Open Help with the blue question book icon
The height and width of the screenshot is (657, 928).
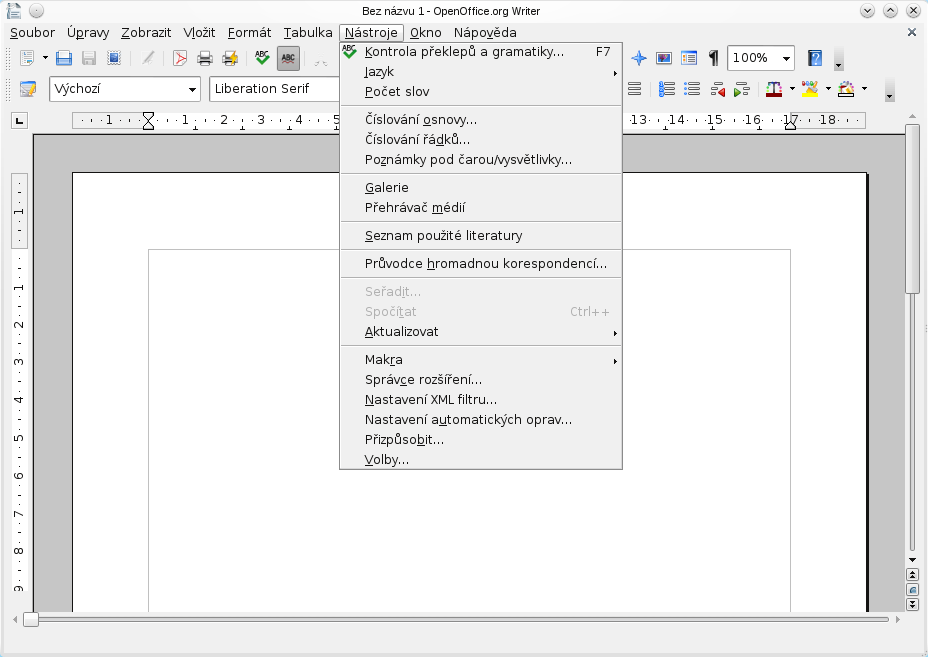815,58
